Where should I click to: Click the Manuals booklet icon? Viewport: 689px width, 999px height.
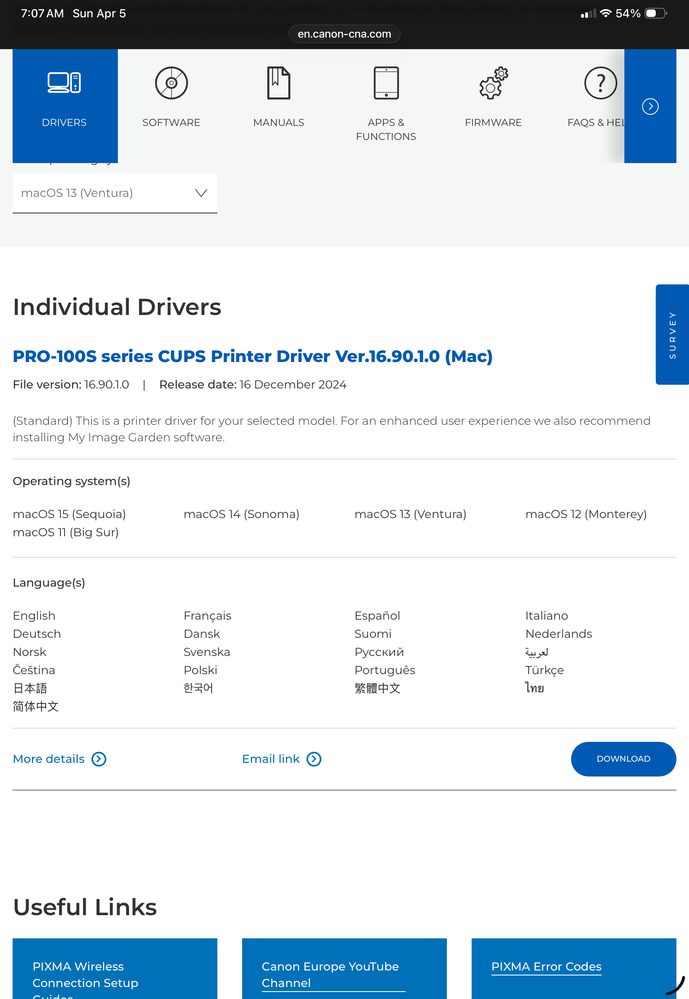click(279, 83)
